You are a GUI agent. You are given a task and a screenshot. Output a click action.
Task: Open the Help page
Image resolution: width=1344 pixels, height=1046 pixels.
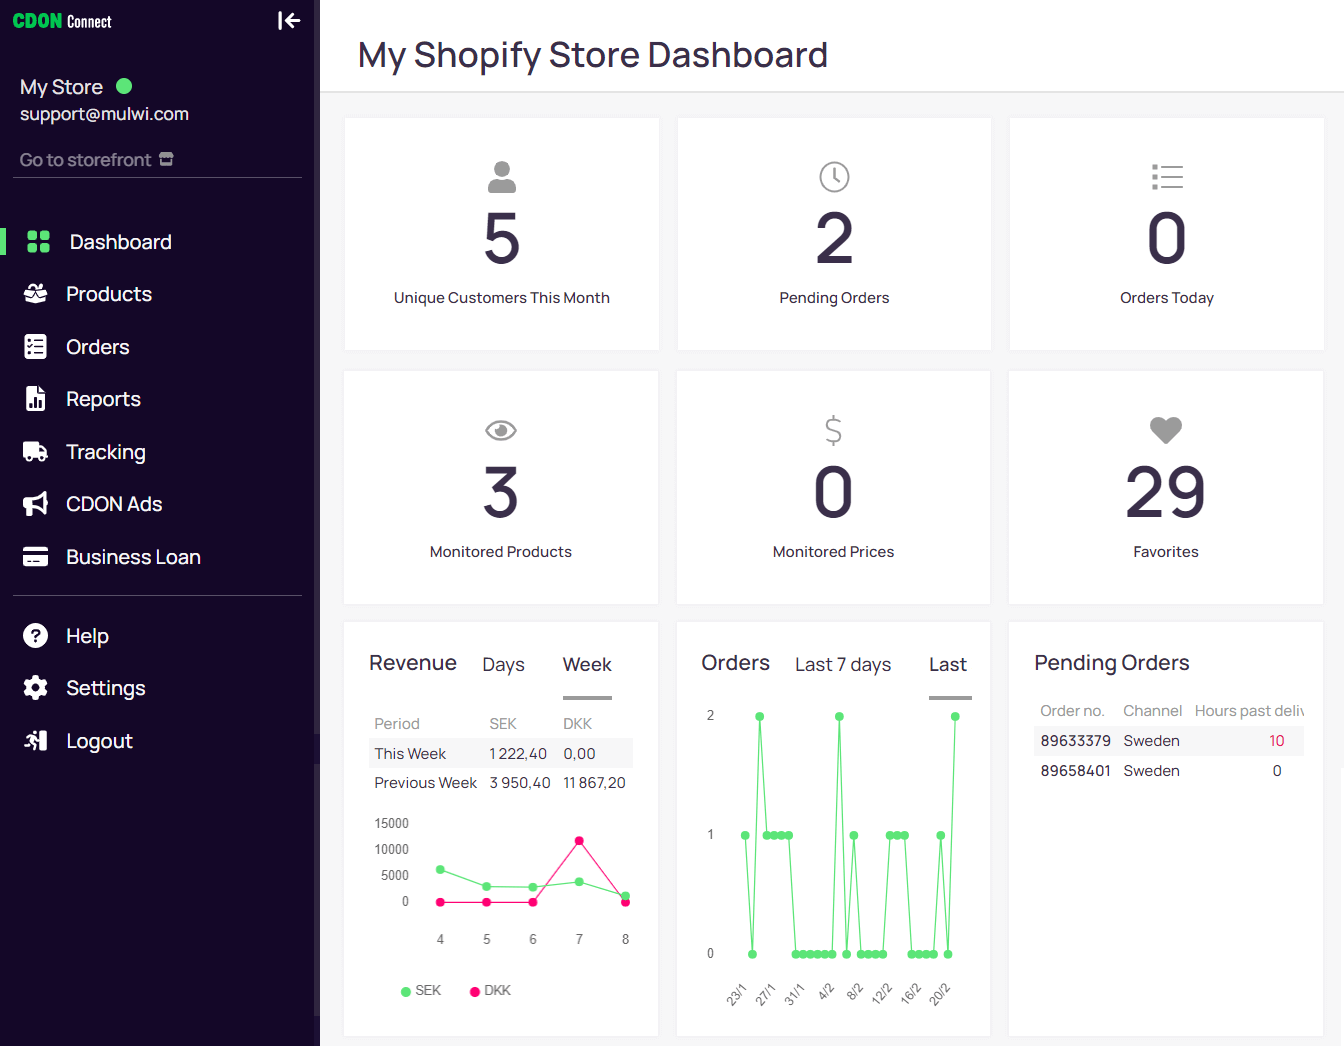coord(87,636)
